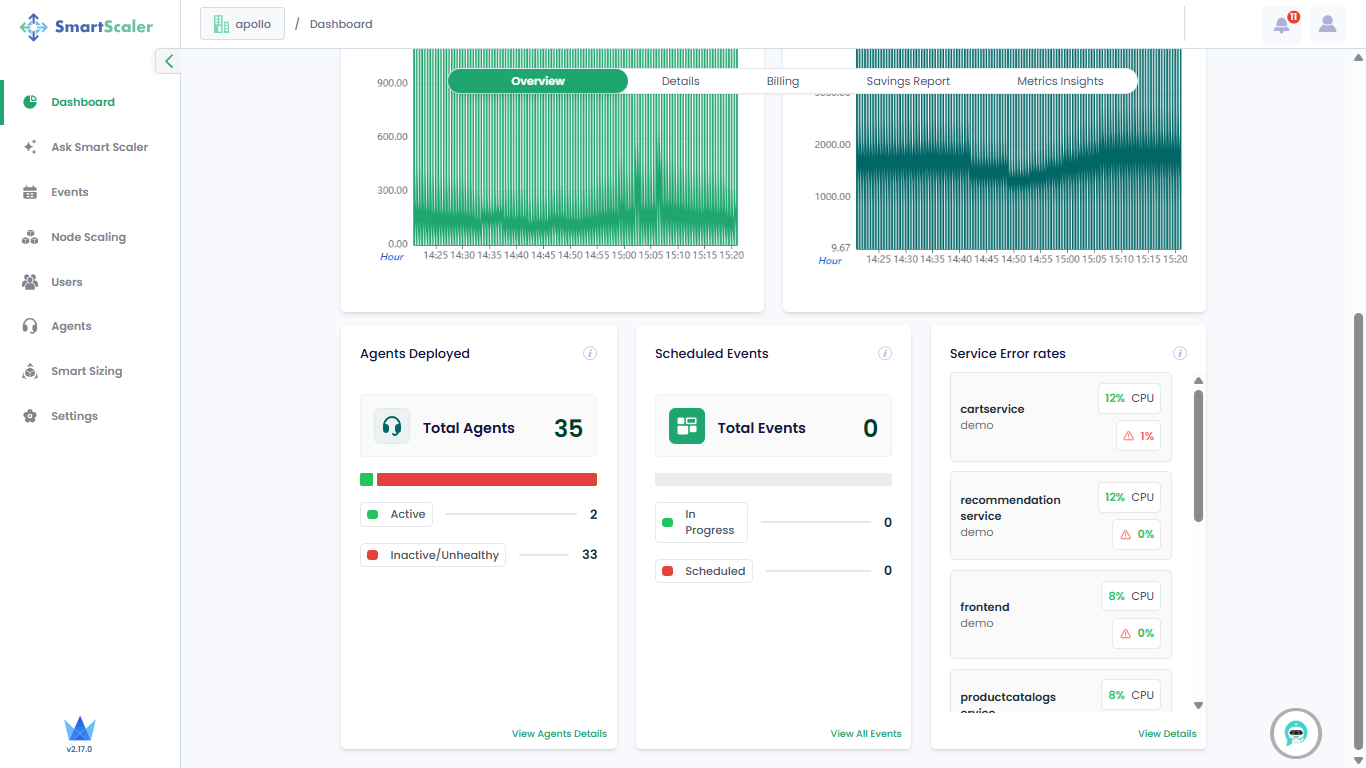1366x768 pixels.
Task: Open the apollo cluster selector
Action: (x=242, y=24)
